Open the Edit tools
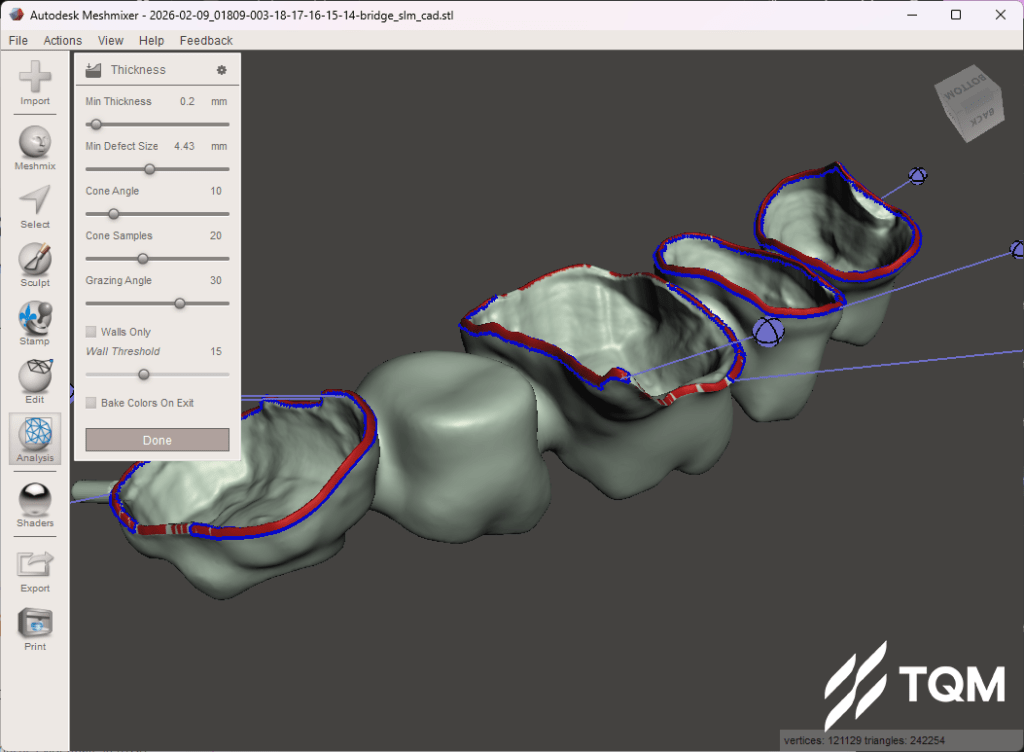Image resolution: width=1024 pixels, height=752 pixels. coord(35,377)
